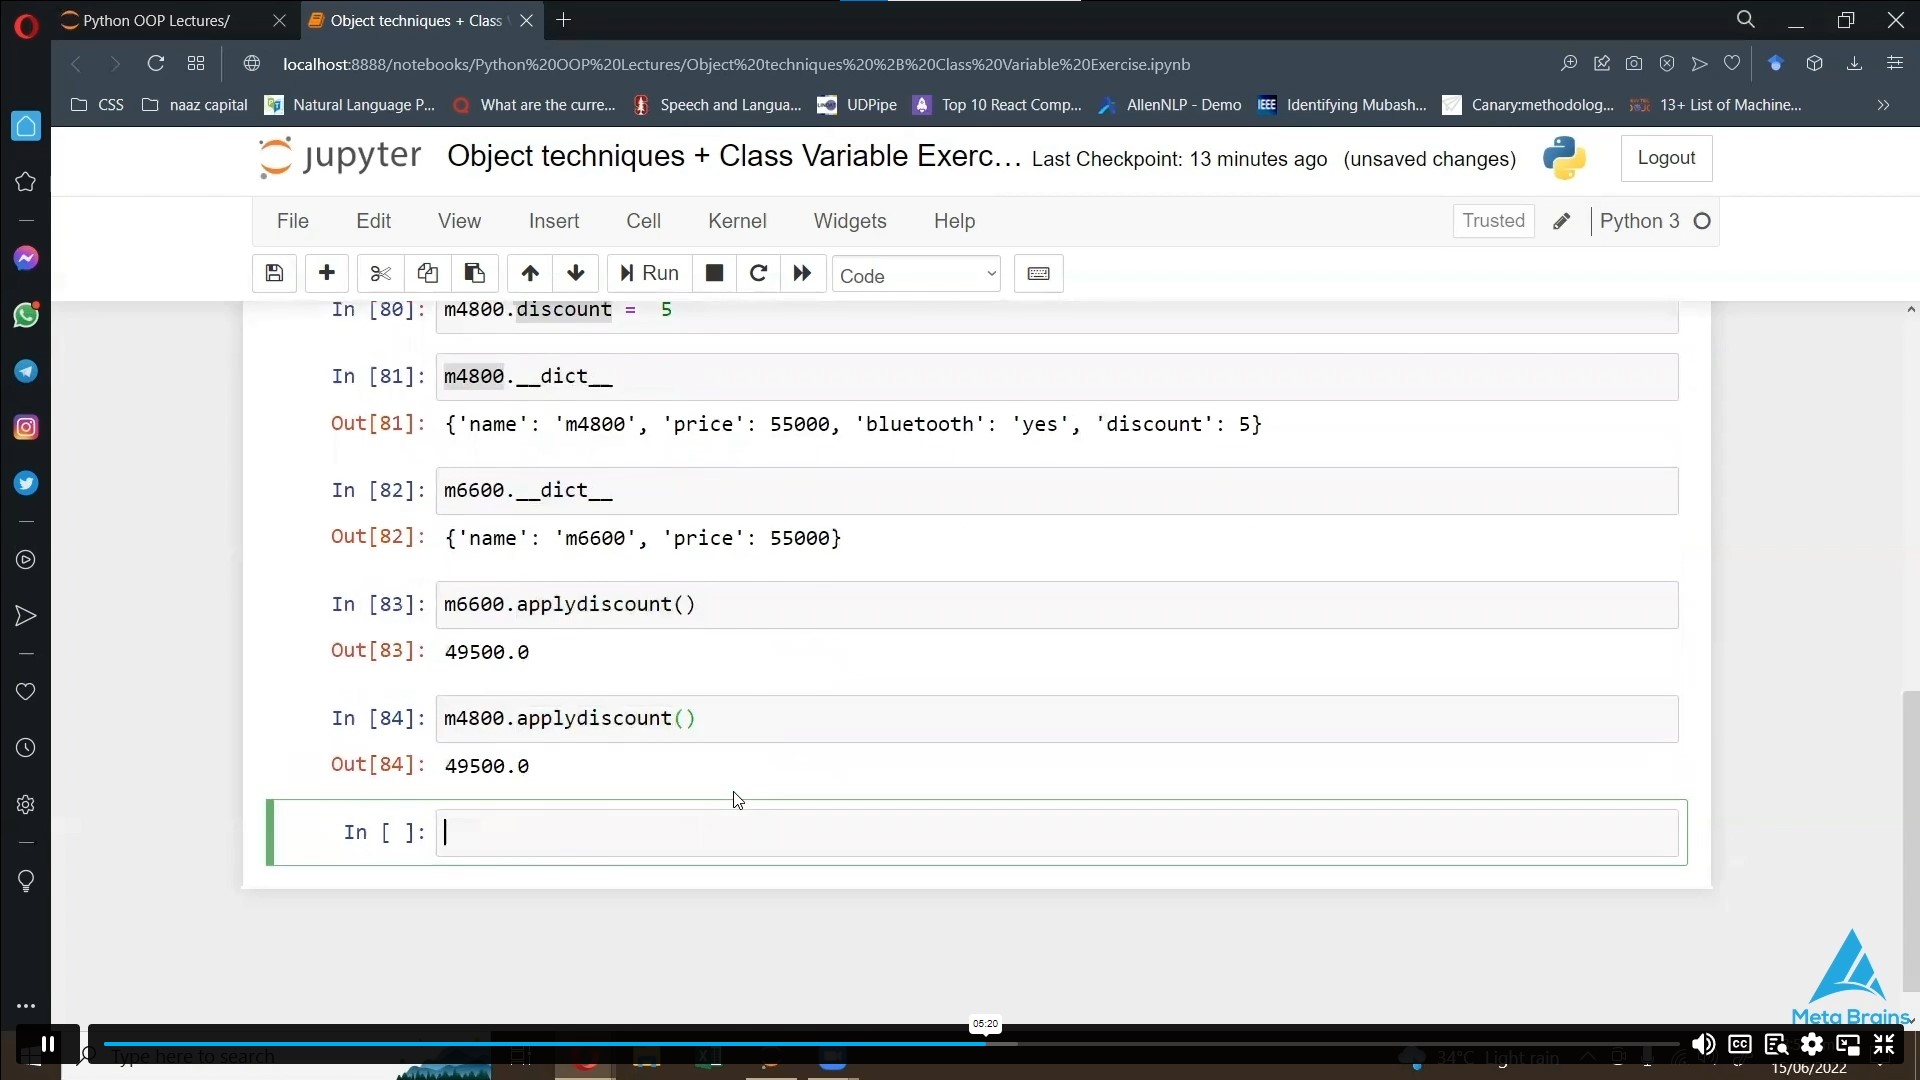Select the Code cell type dropdown
Screen dimensions: 1920x1080
(916, 274)
